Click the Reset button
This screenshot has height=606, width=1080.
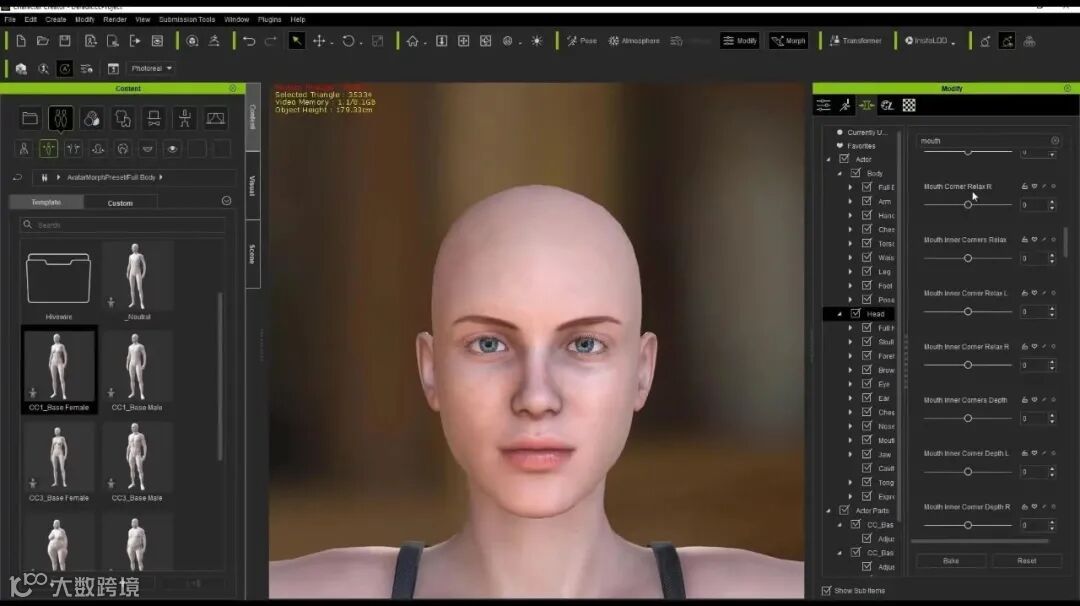click(1026, 561)
